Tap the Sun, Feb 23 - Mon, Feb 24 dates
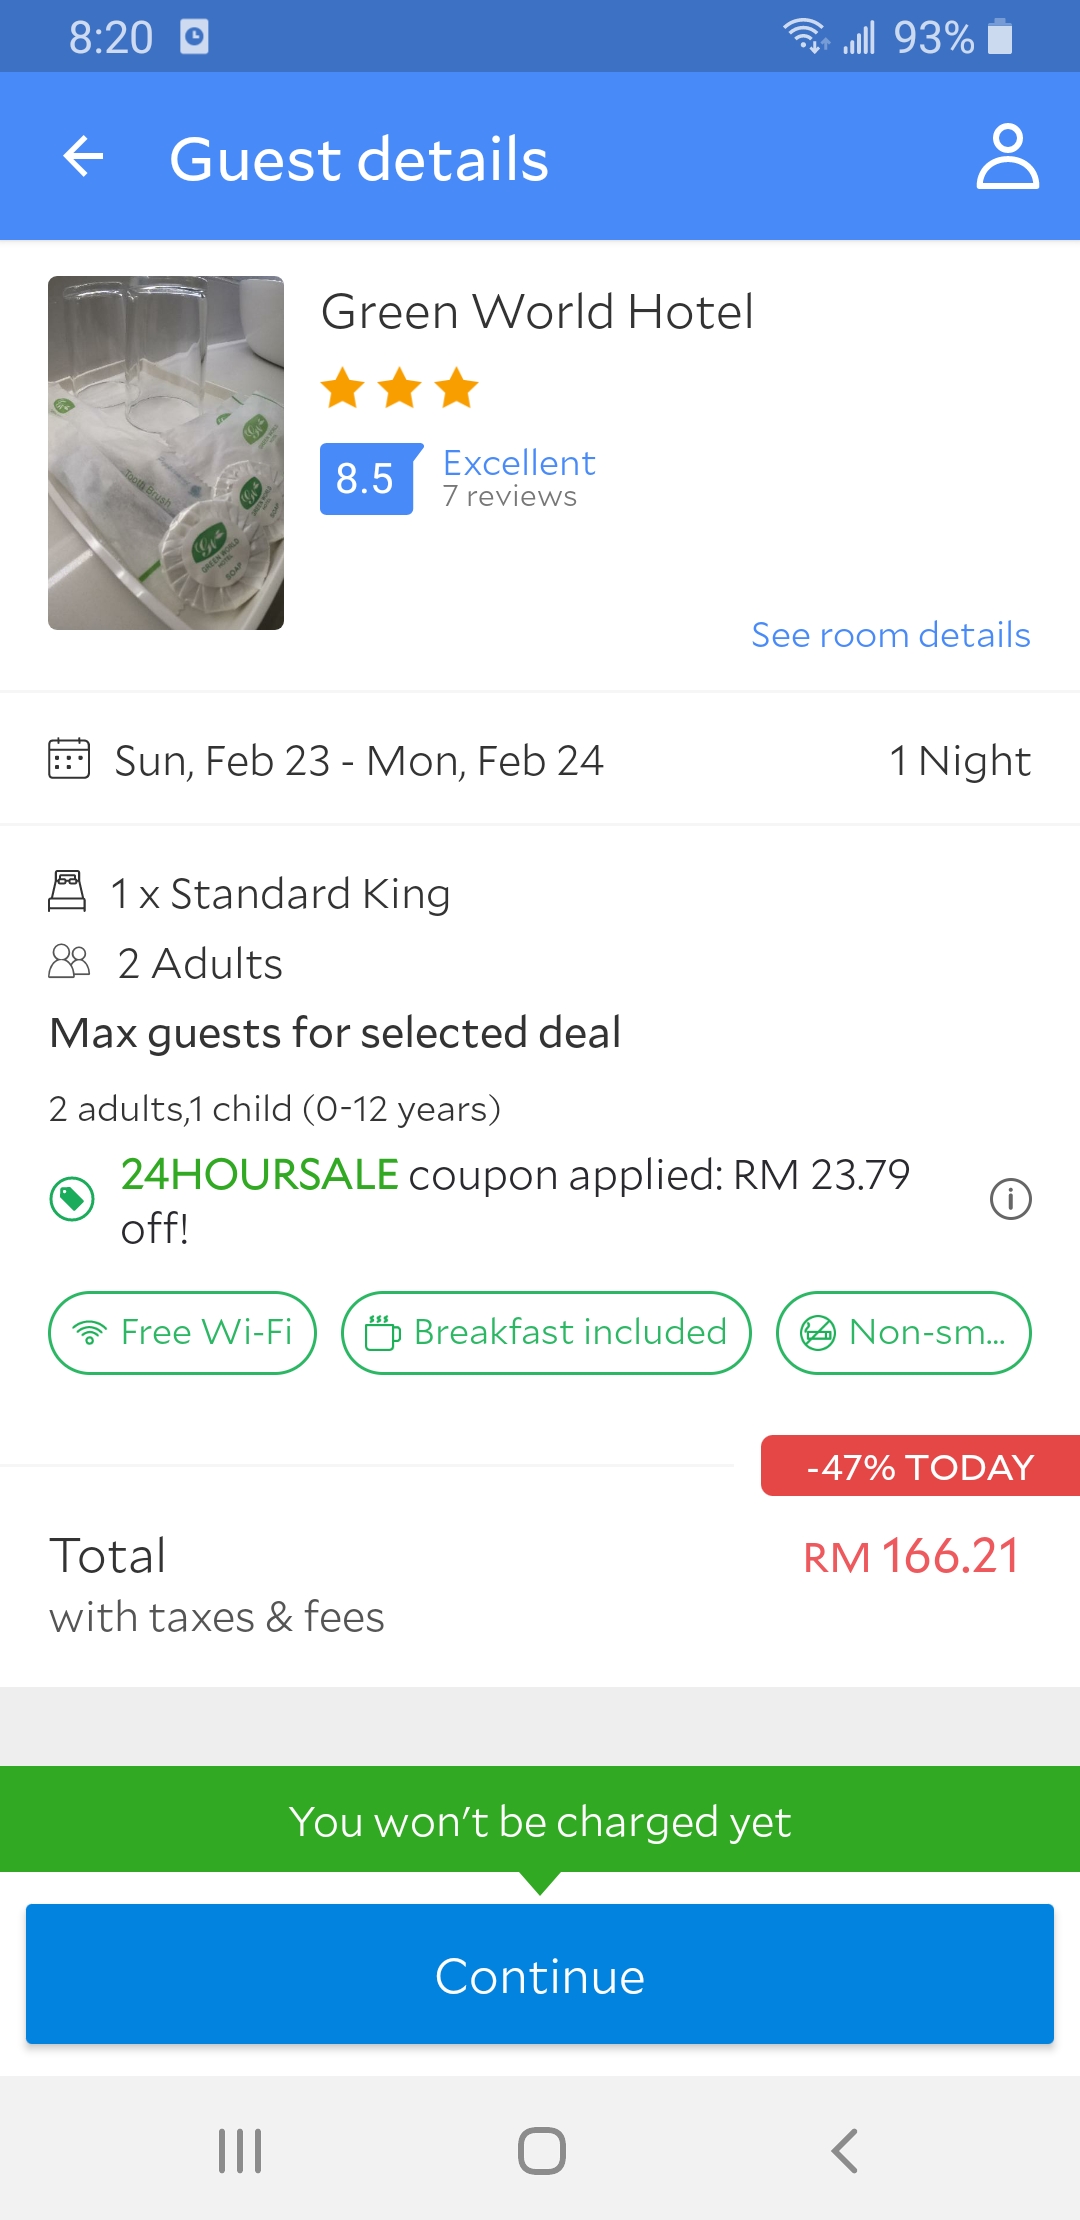1080x2220 pixels. pos(359,761)
